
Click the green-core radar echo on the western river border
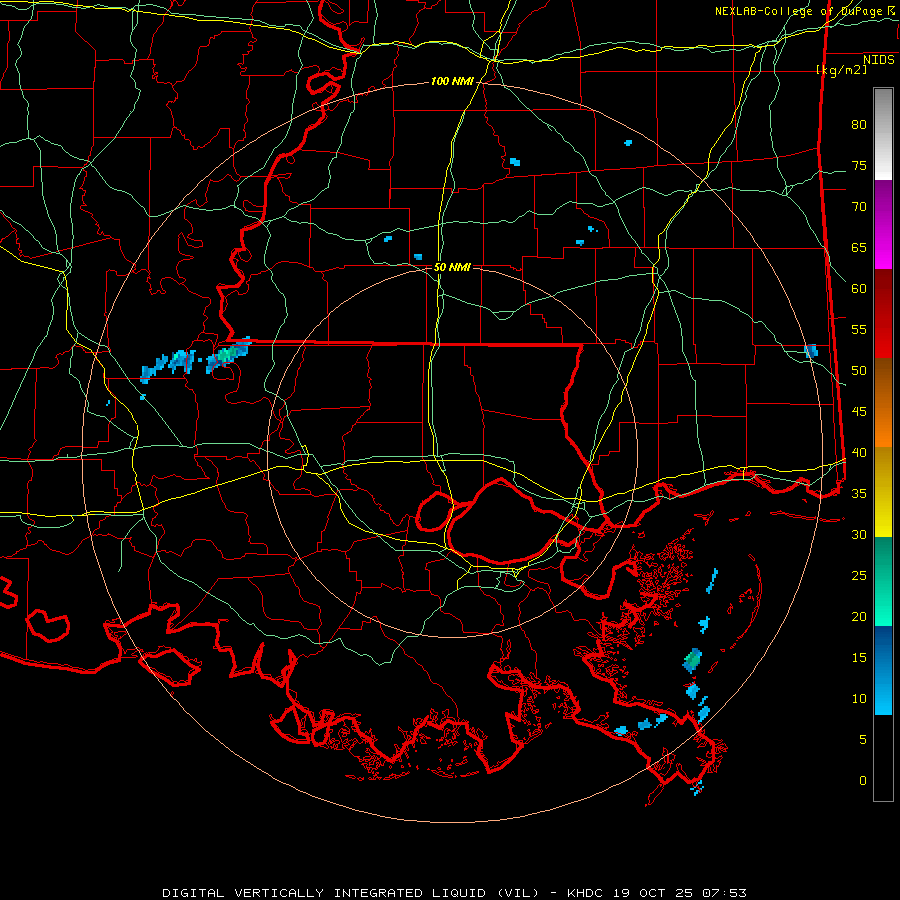point(228,354)
